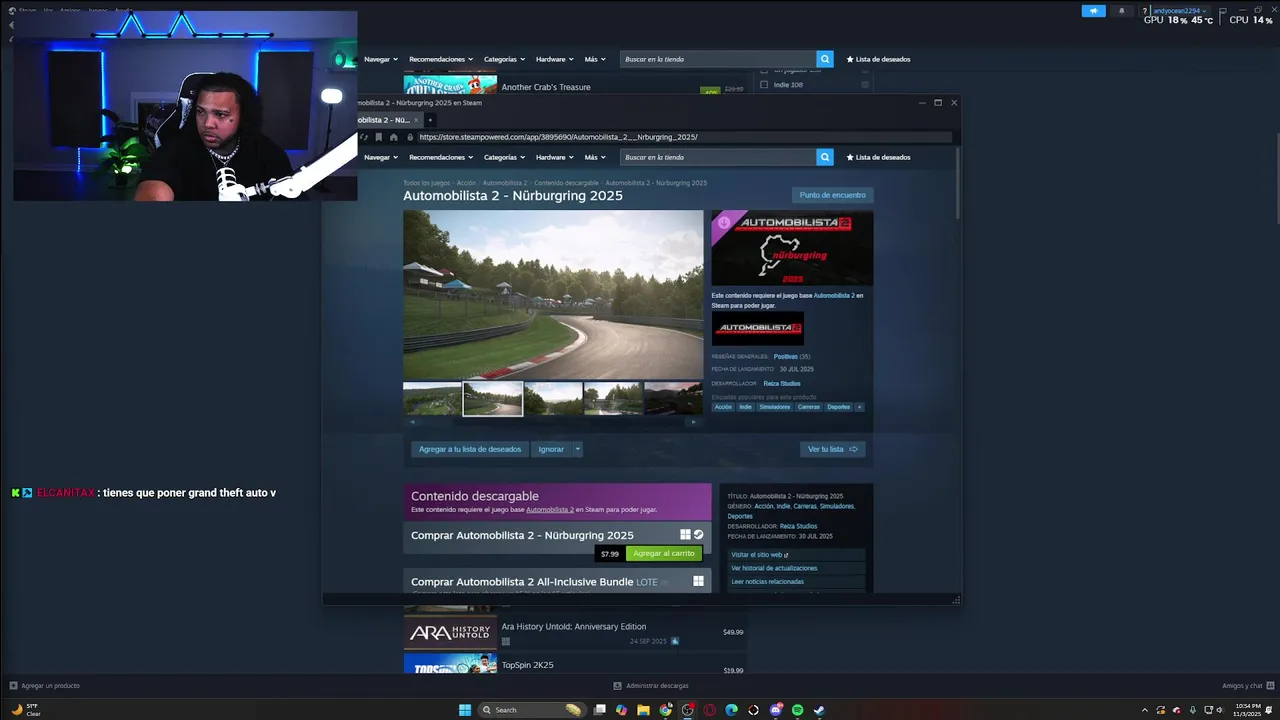The height and width of the screenshot is (720, 1280).
Task: Open Hardware menu in the background Steam window
Action: [555, 59]
